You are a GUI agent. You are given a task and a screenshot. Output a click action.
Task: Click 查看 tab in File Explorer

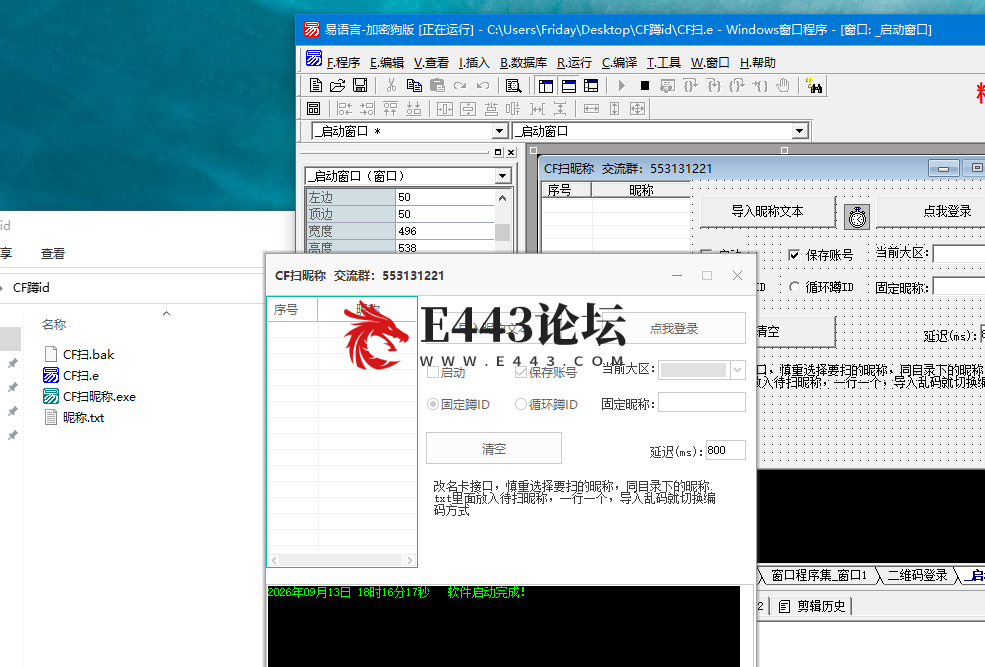pyautogui.click(x=53, y=254)
